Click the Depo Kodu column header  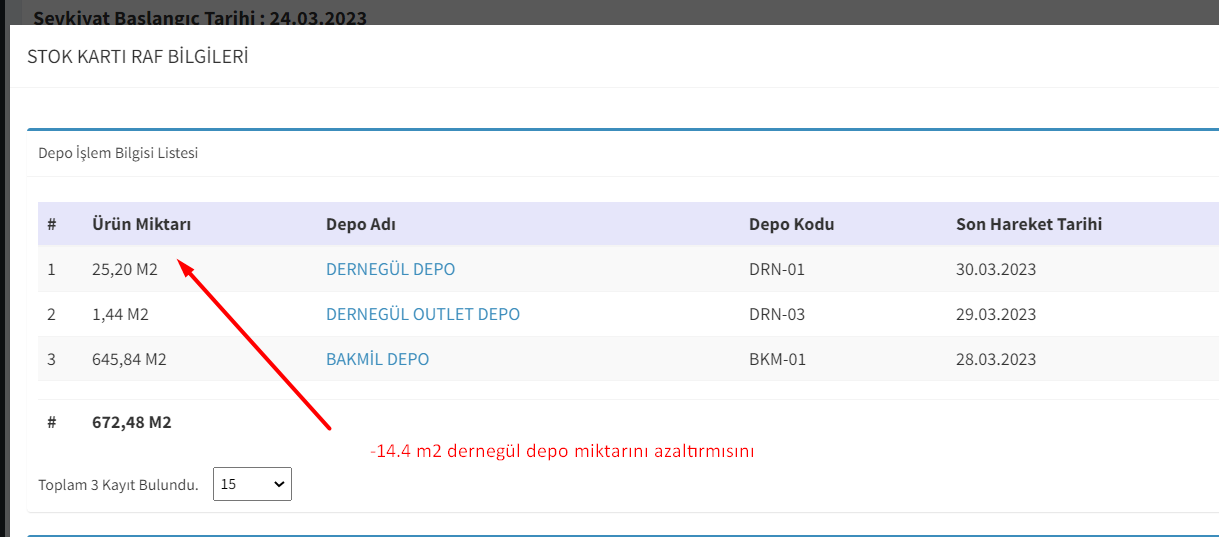pos(791,224)
